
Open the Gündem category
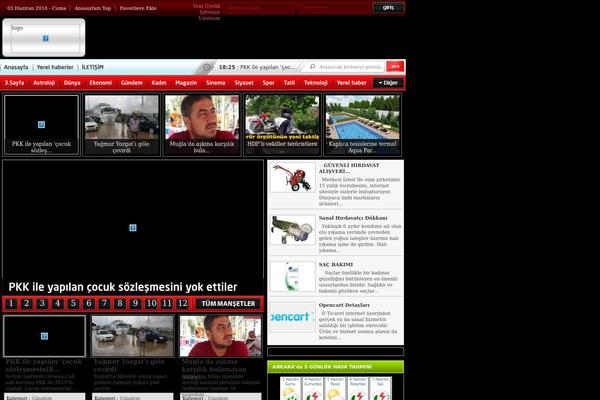[132, 83]
